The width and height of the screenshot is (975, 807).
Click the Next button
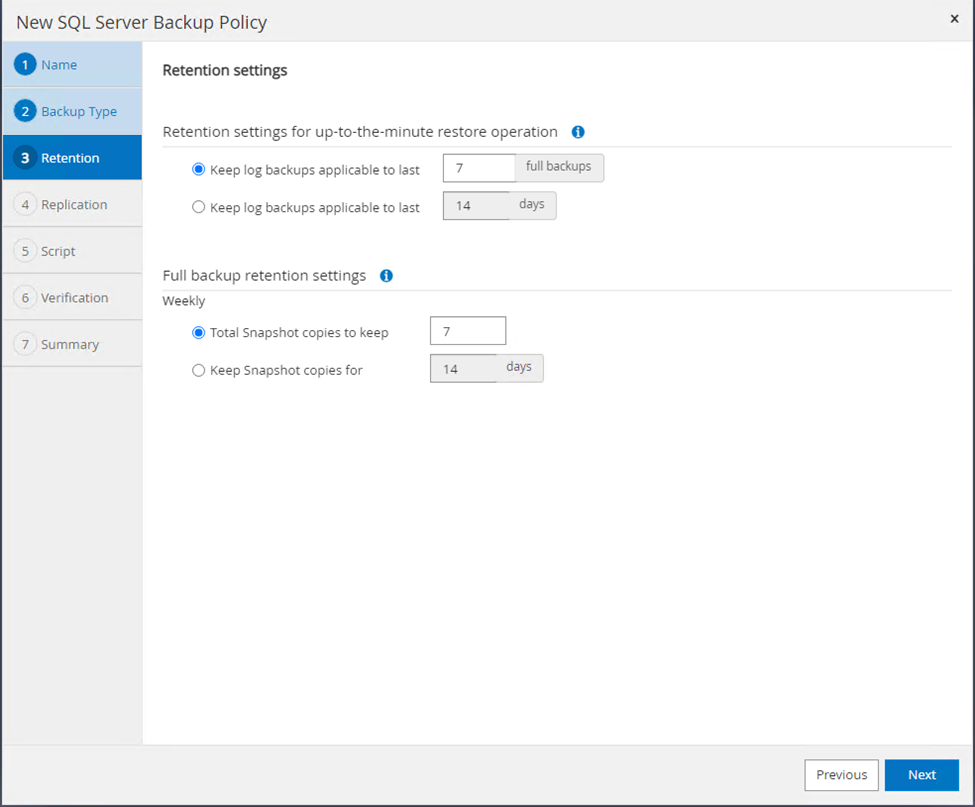(x=921, y=775)
